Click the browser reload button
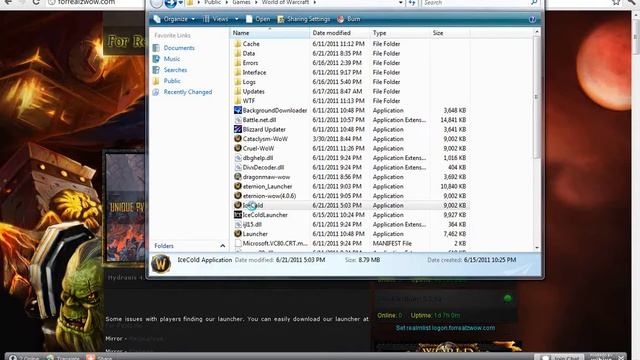Screen dimensions: 640x360 [x=36, y=2]
